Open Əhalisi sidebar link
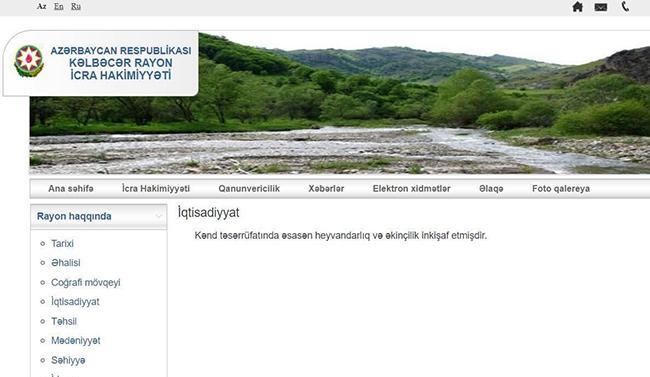 tap(65, 263)
